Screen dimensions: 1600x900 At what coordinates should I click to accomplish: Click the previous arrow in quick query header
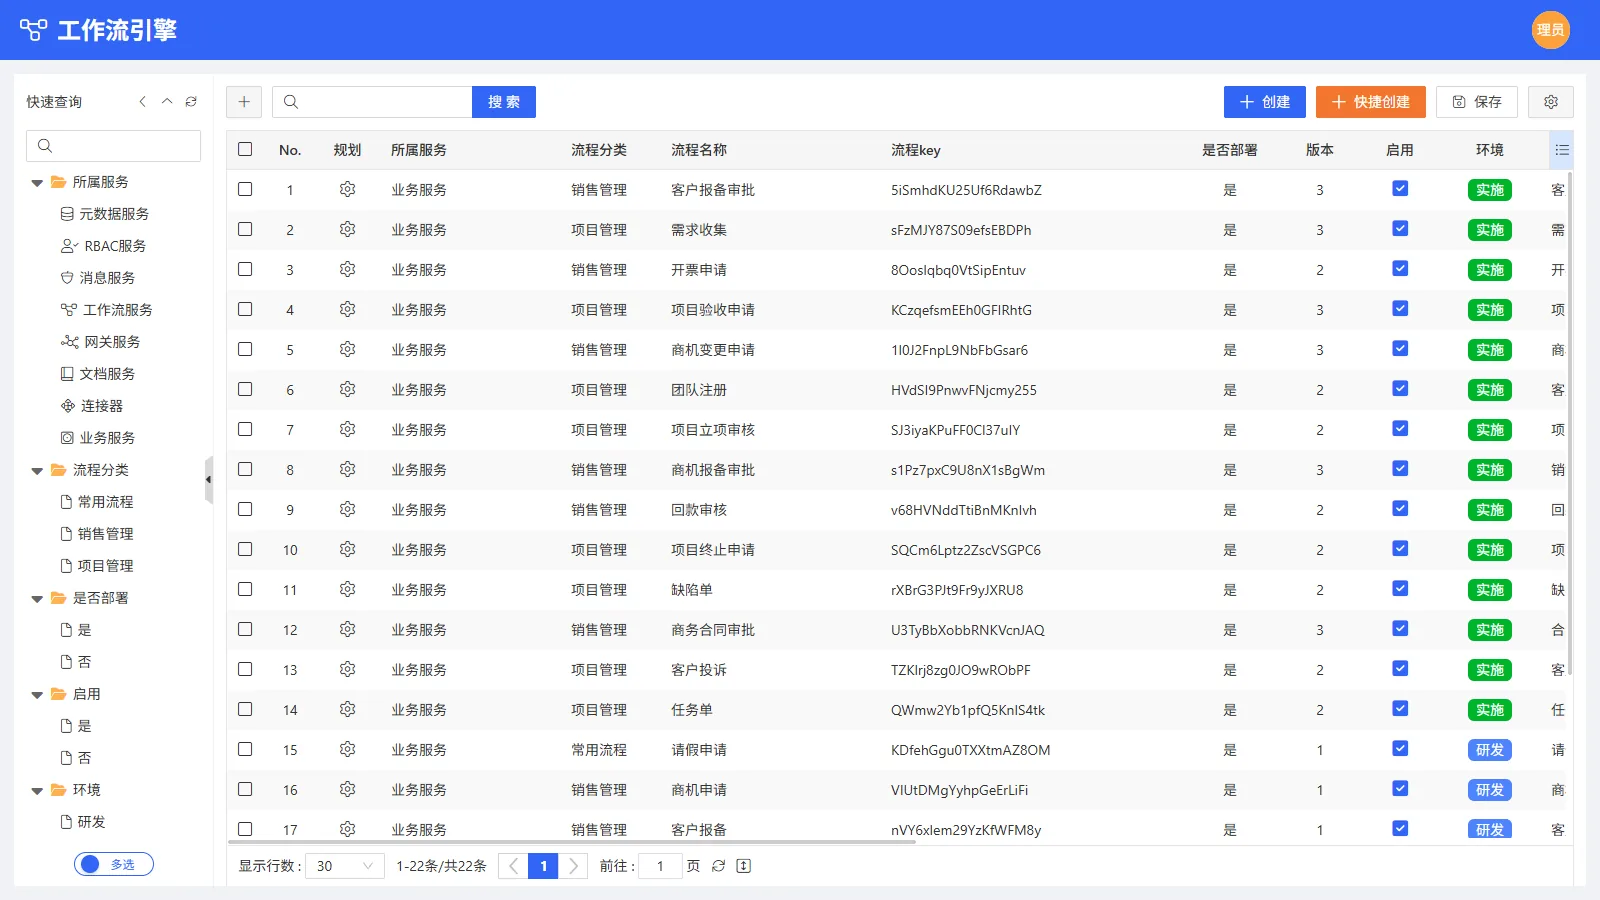[x=143, y=102]
